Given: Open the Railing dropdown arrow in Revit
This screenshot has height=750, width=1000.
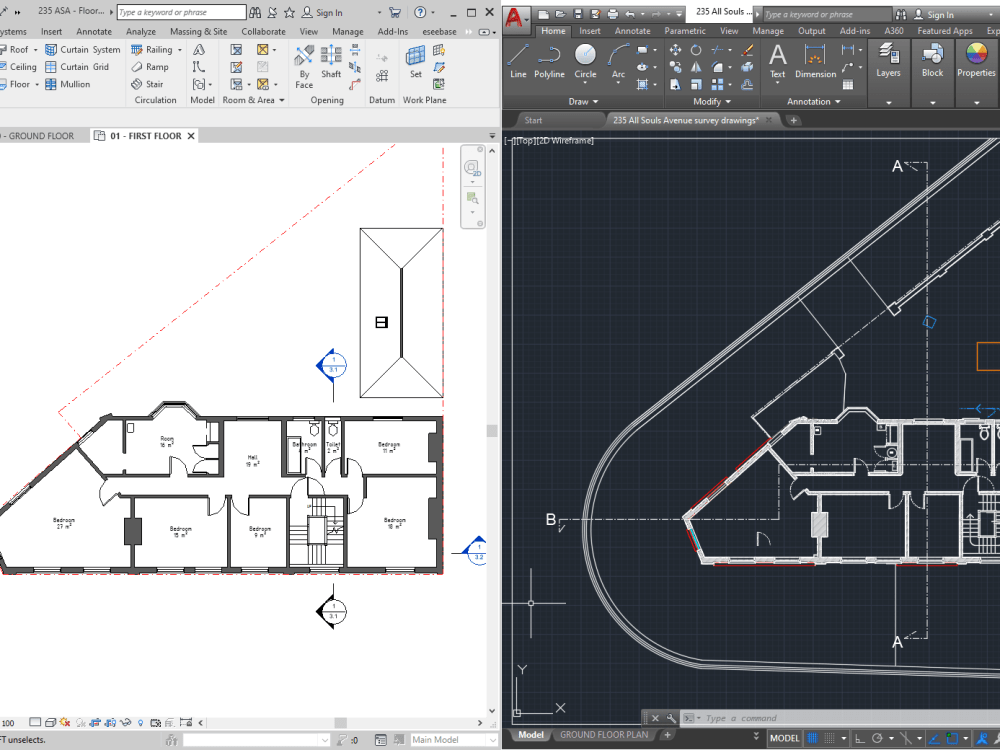Looking at the screenshot, I should (x=180, y=50).
